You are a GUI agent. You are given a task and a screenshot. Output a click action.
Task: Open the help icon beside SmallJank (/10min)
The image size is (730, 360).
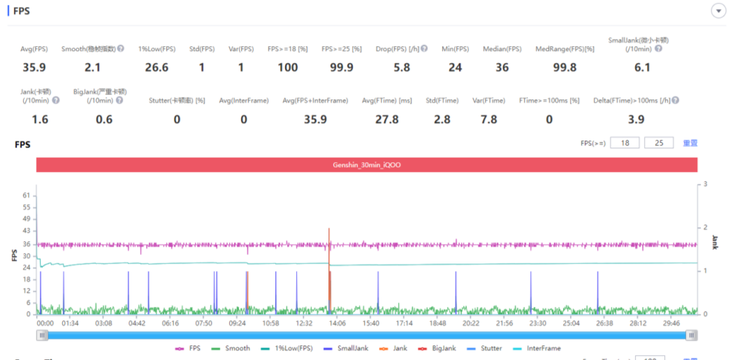pyautogui.click(x=658, y=48)
